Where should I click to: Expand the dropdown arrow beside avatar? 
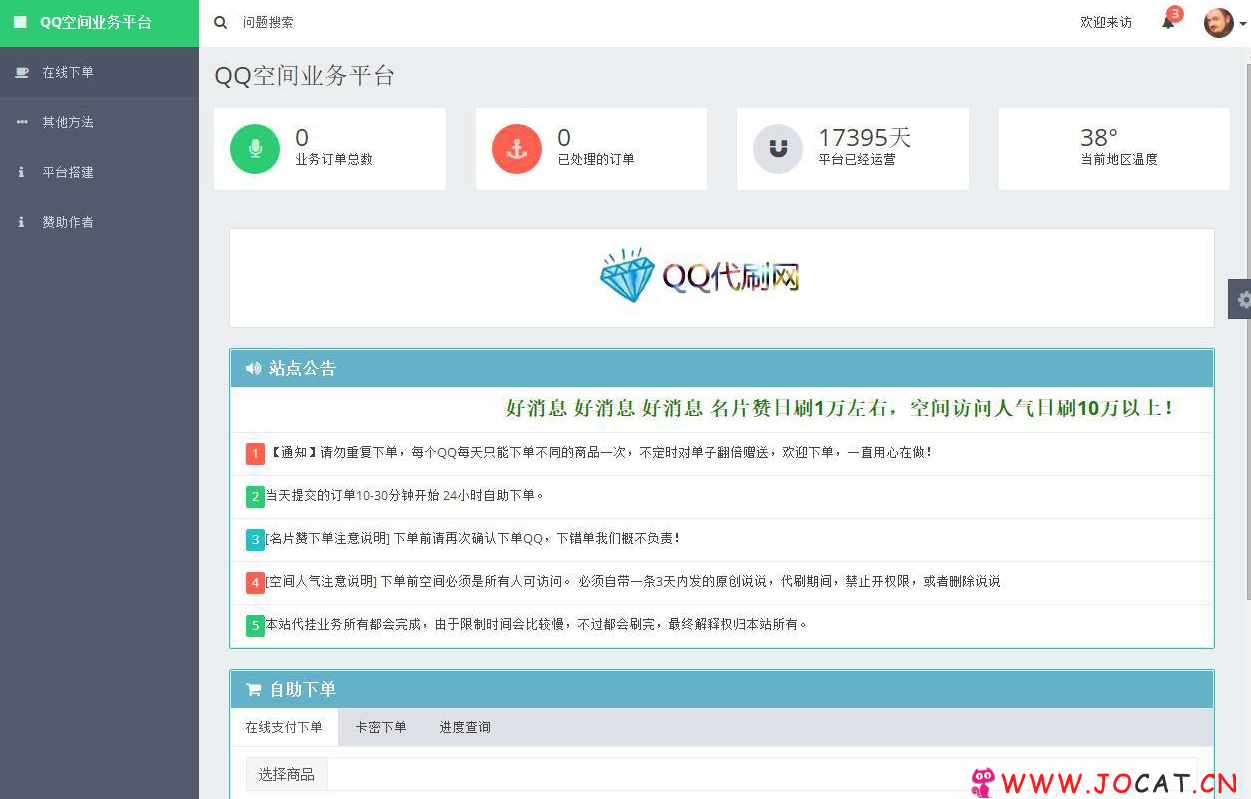click(1243, 23)
